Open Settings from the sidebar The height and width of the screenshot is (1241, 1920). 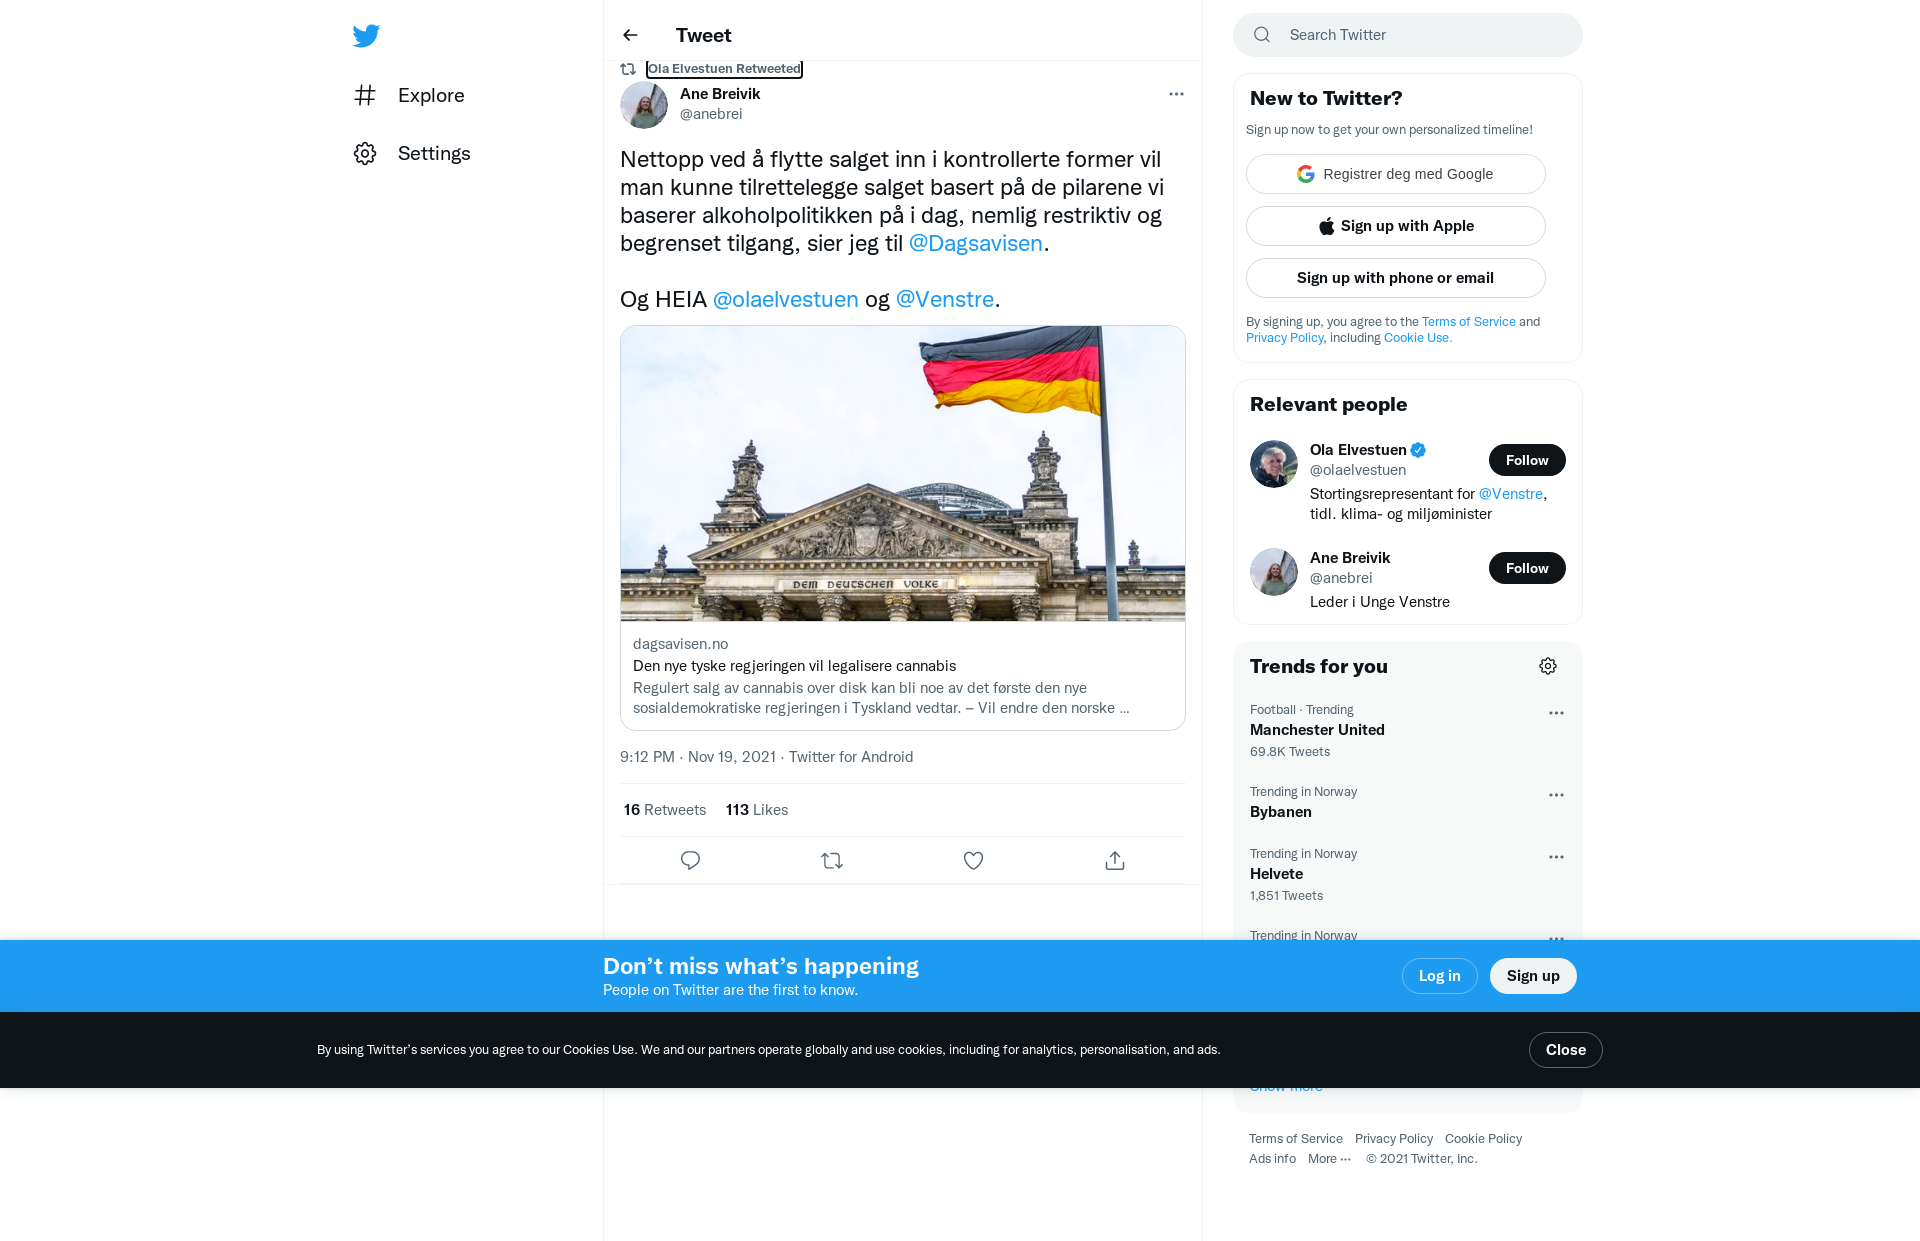tap(412, 153)
